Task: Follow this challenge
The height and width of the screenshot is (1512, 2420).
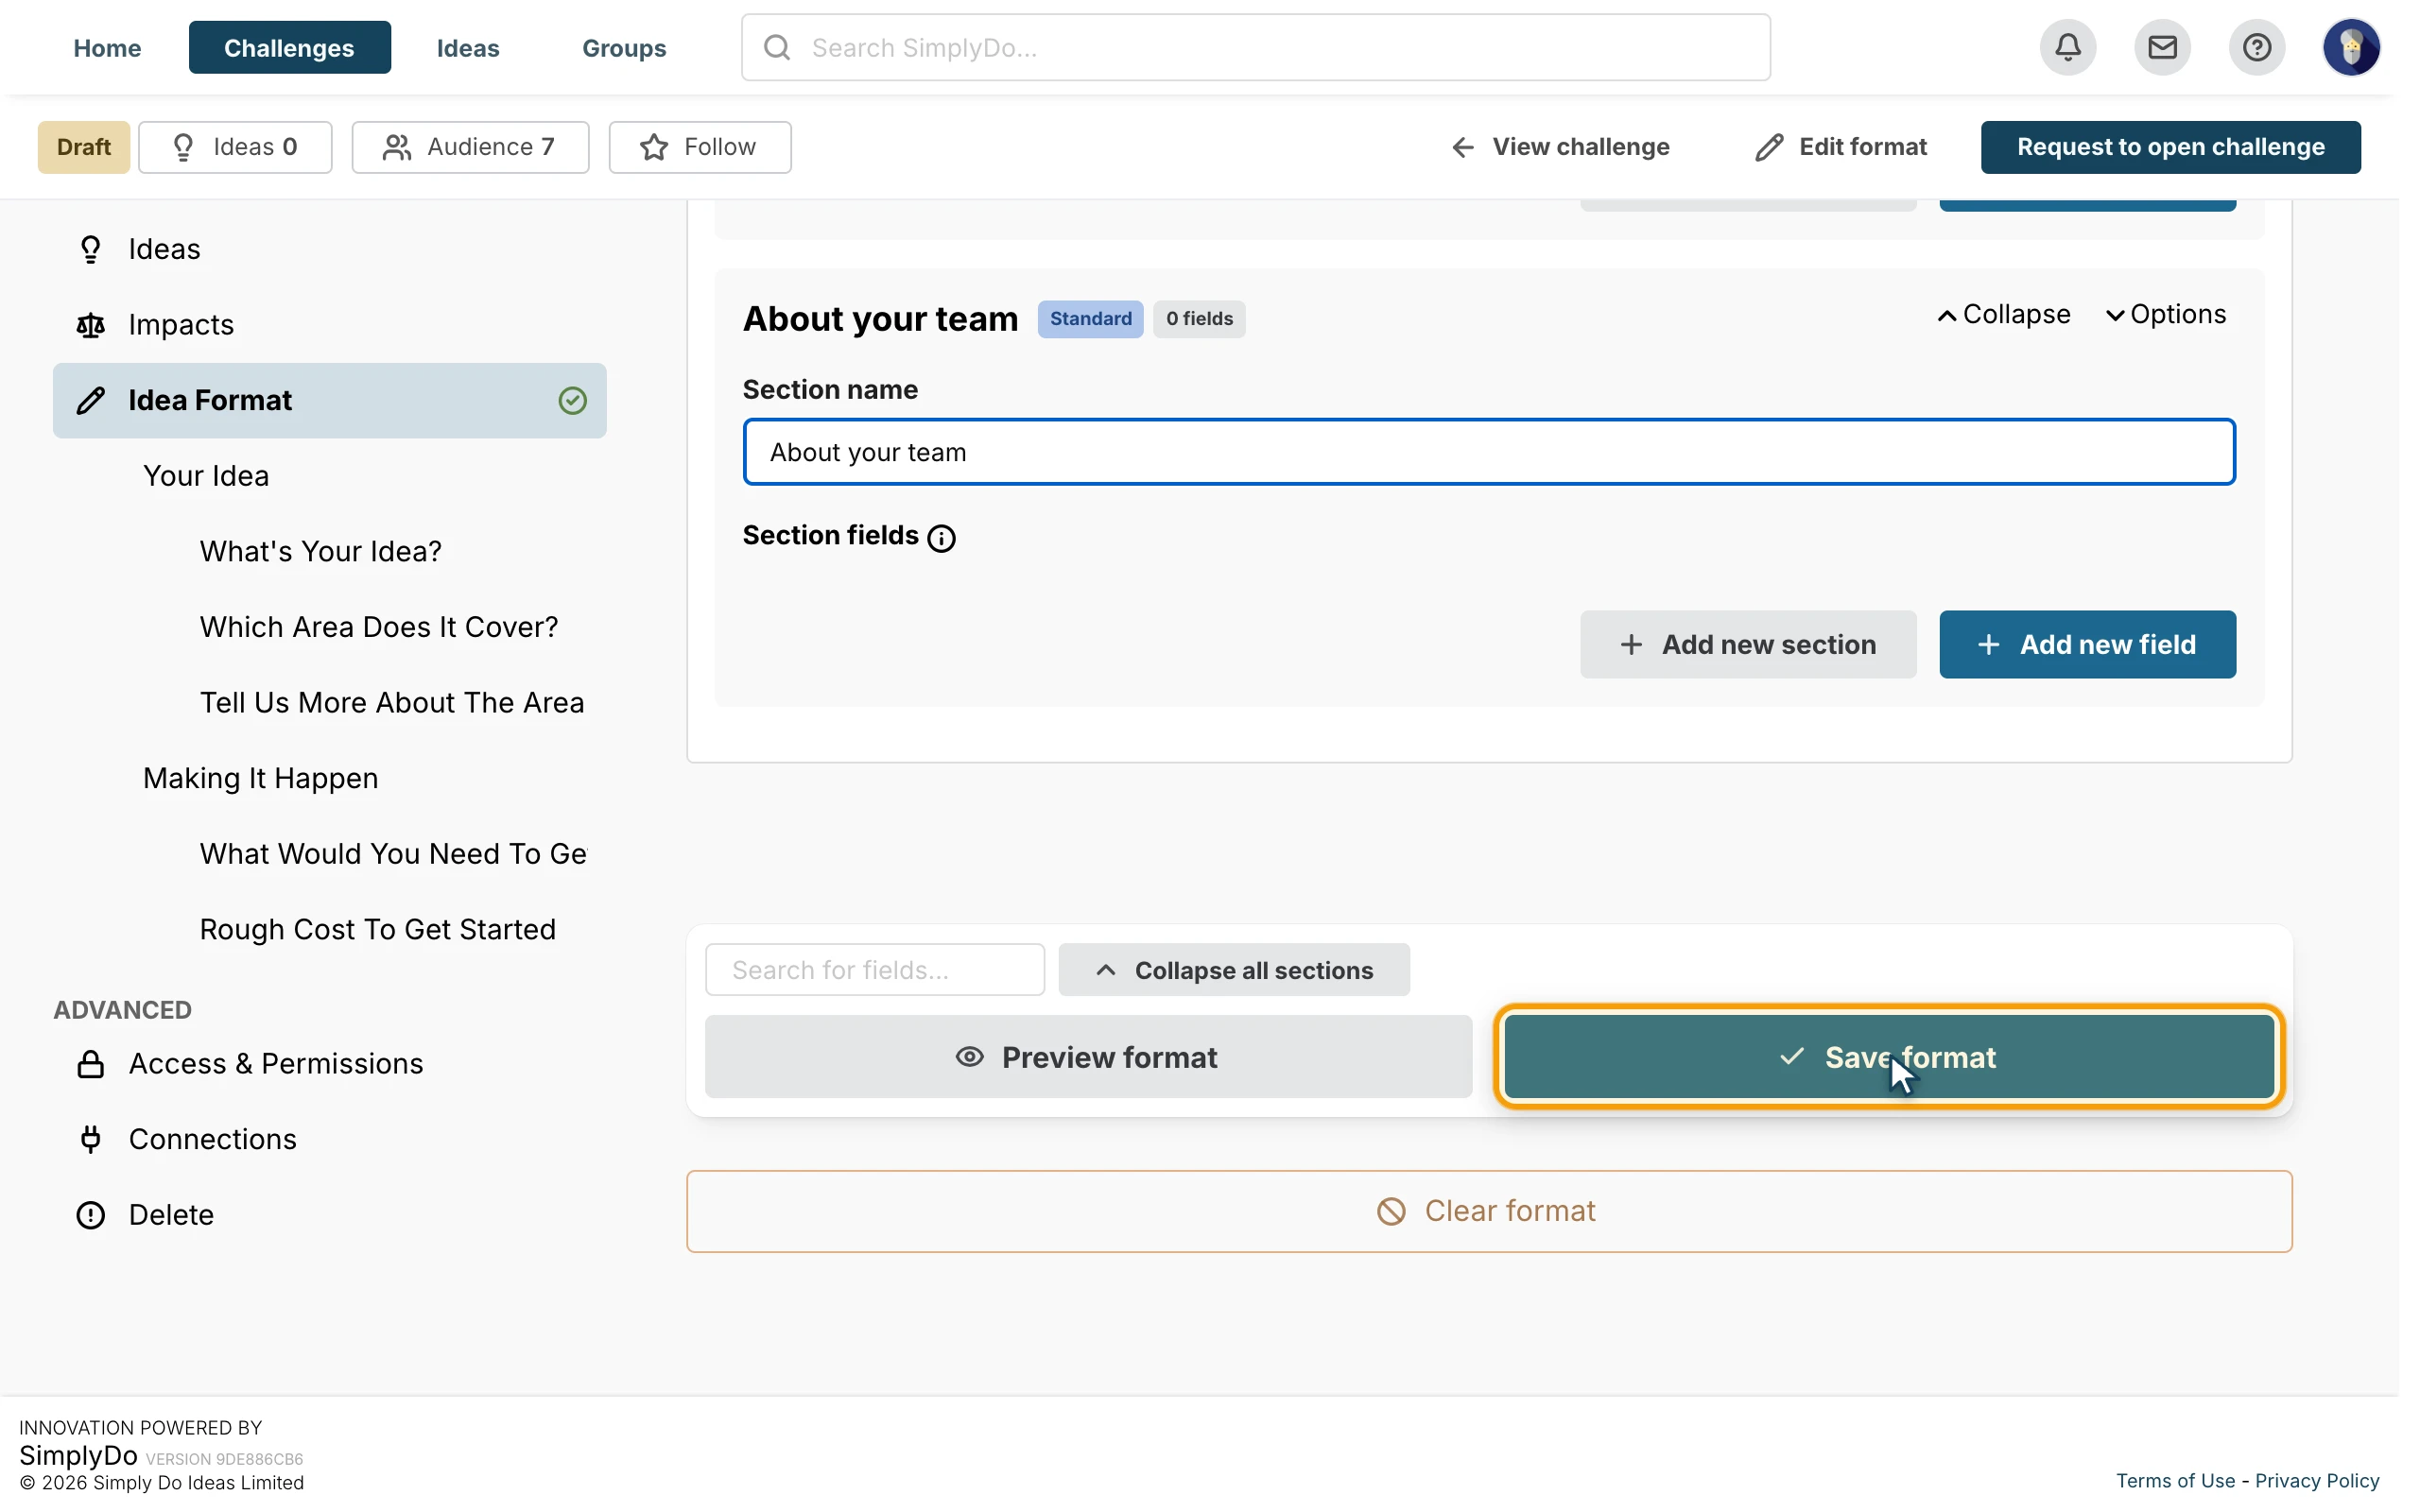Action: tap(700, 147)
